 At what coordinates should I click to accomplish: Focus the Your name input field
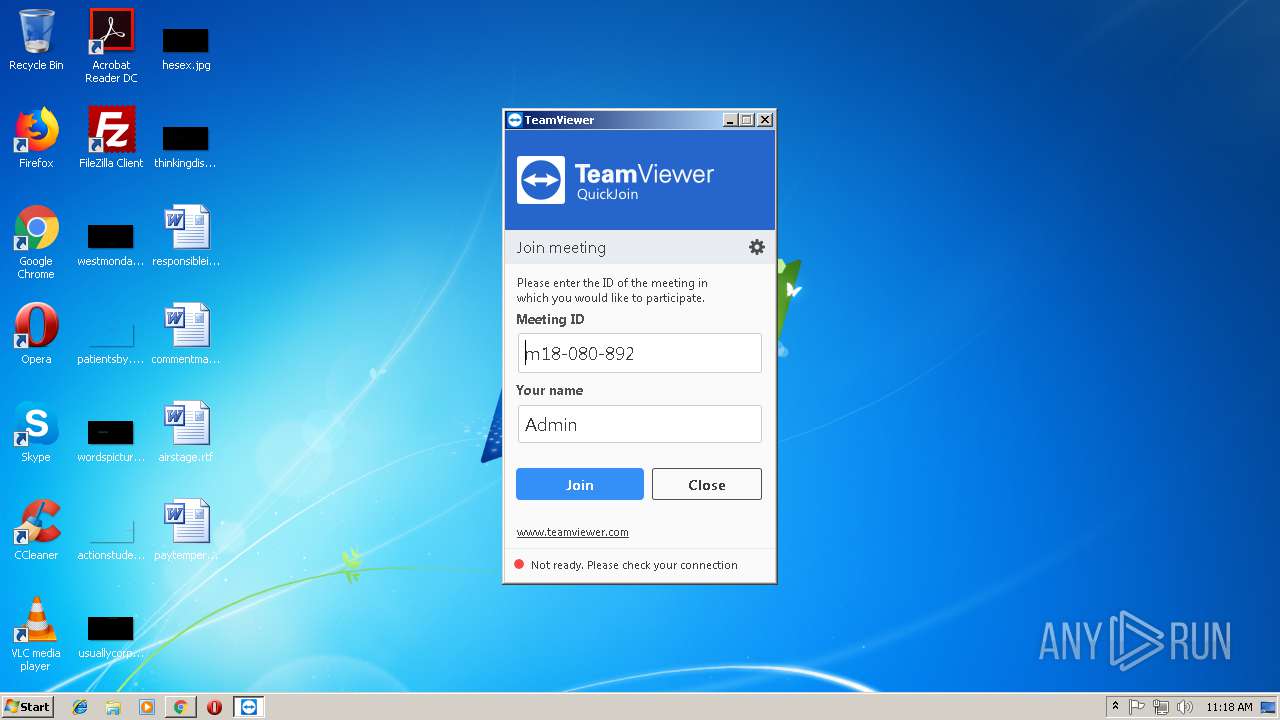(x=640, y=424)
